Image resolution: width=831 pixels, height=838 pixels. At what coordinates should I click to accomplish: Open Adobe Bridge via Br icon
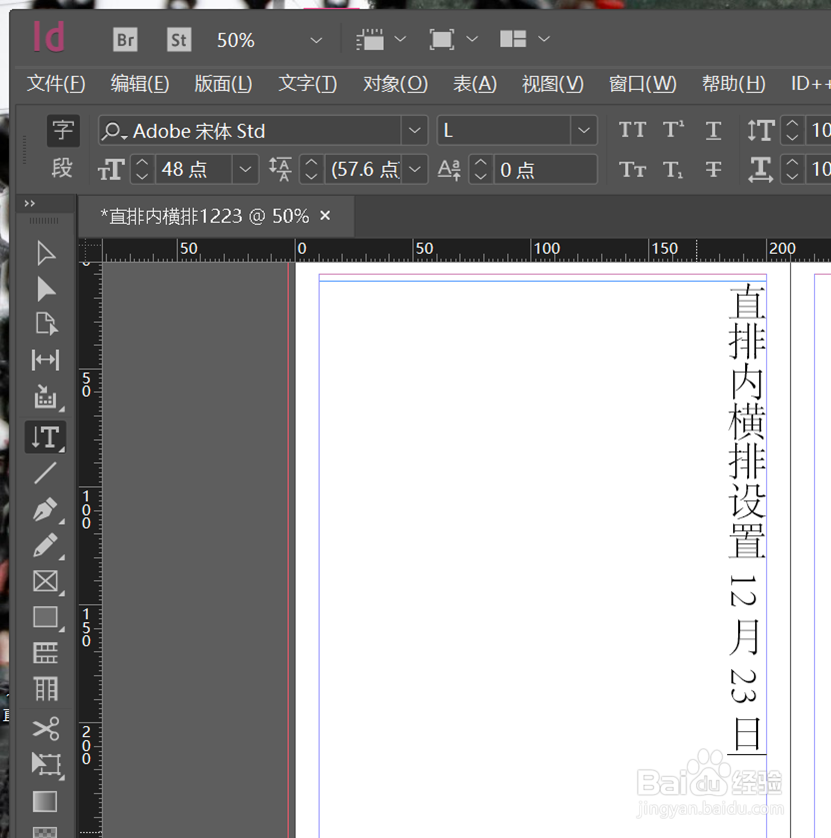pos(125,40)
